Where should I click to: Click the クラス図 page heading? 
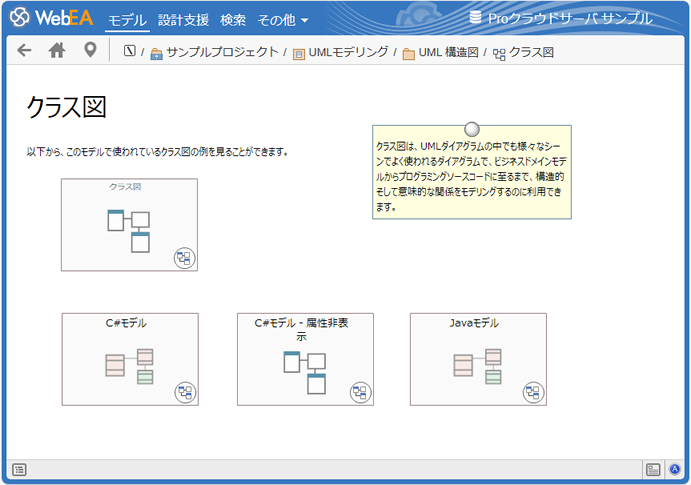67,107
